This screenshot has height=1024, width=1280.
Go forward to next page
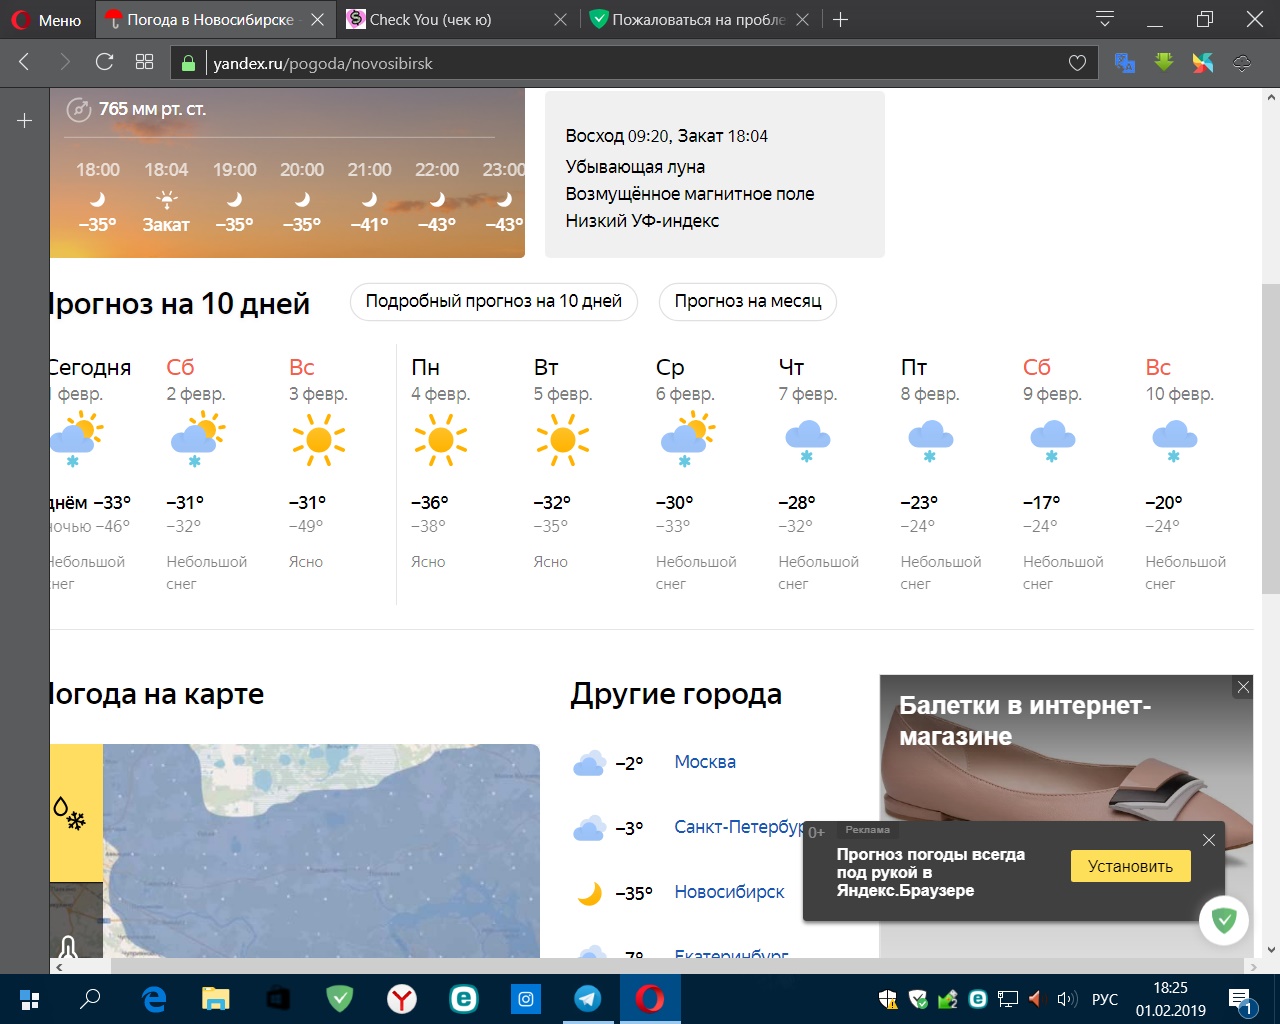click(x=65, y=62)
